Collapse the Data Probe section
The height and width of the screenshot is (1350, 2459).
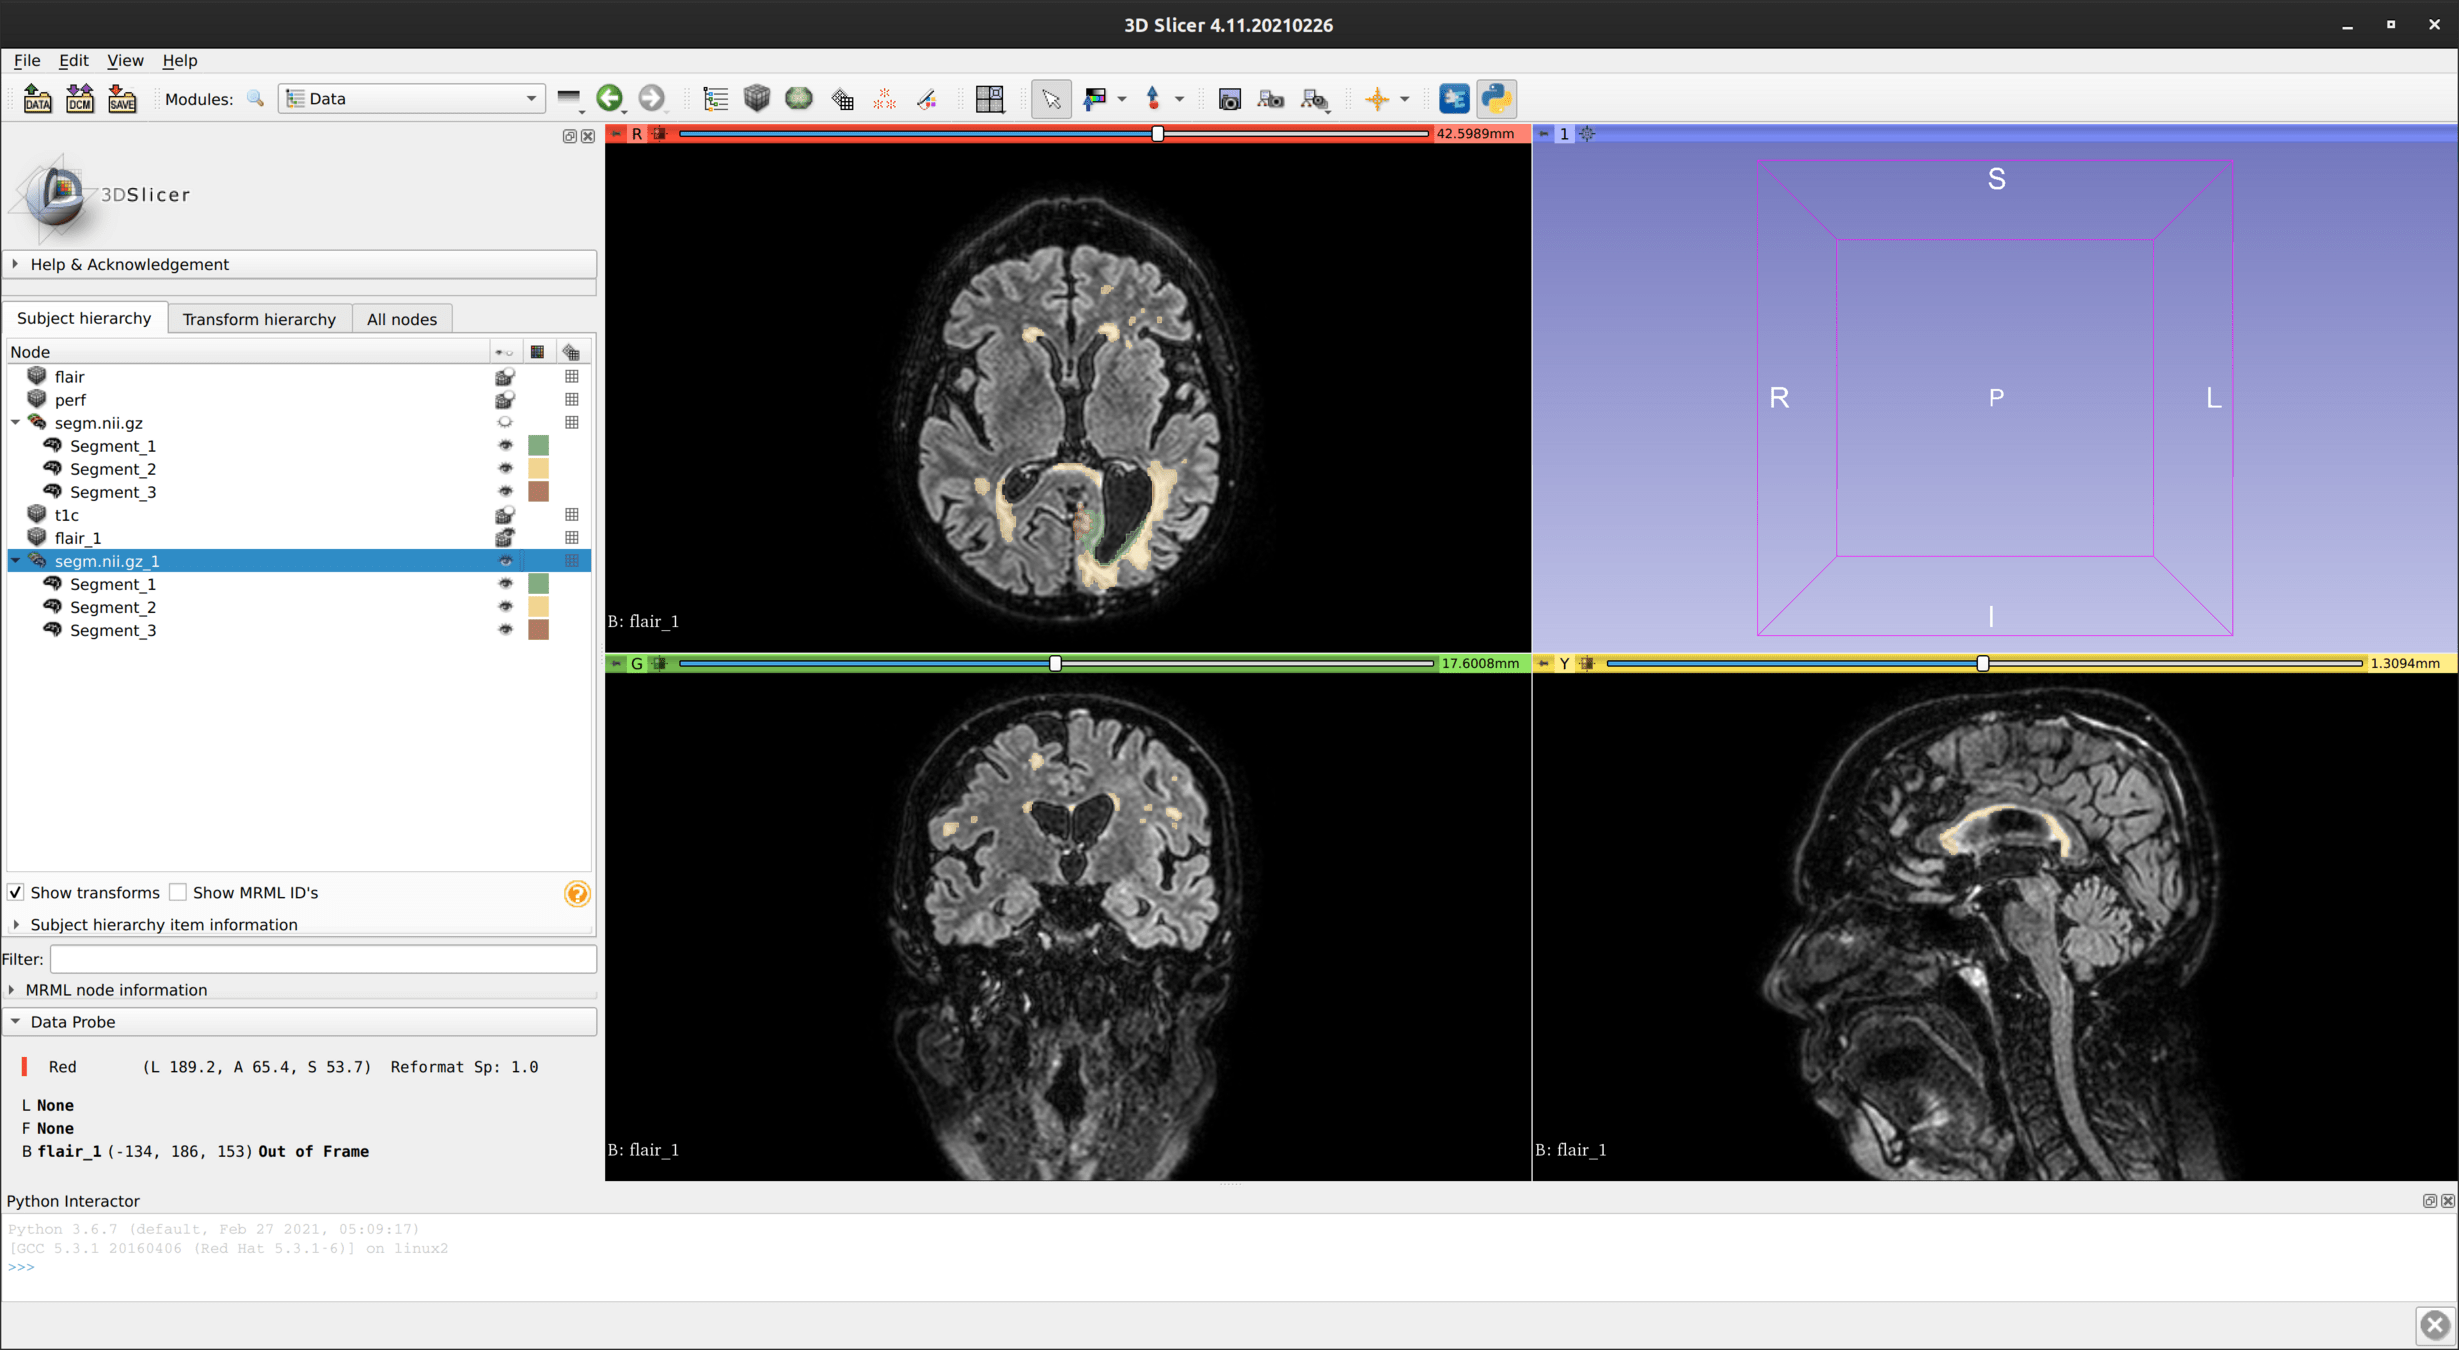[72, 1021]
